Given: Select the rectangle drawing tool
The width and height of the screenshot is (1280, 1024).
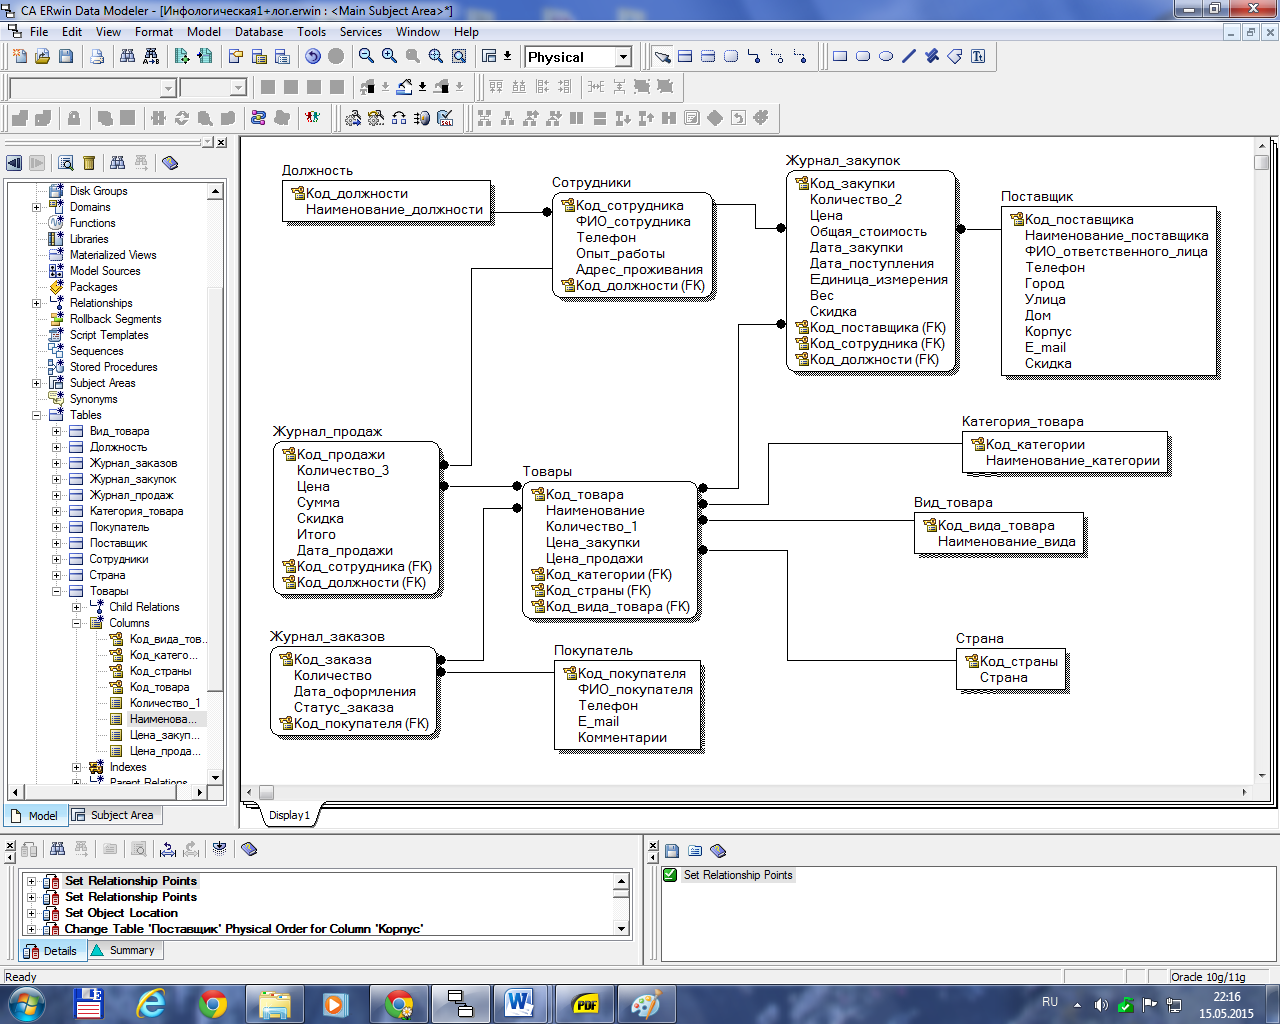Looking at the screenshot, I should pyautogui.click(x=840, y=57).
